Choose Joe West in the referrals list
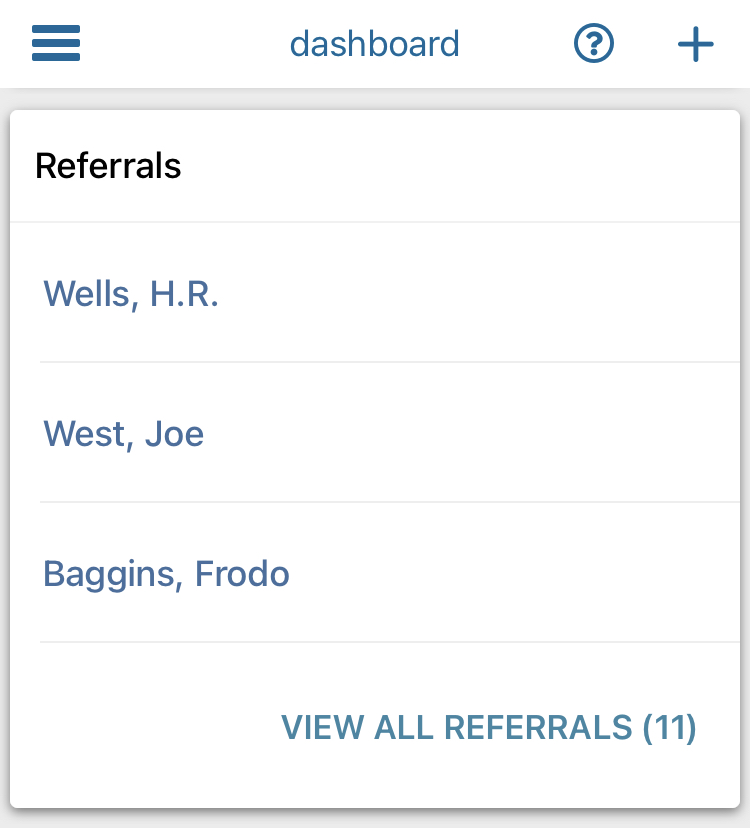 tap(124, 434)
